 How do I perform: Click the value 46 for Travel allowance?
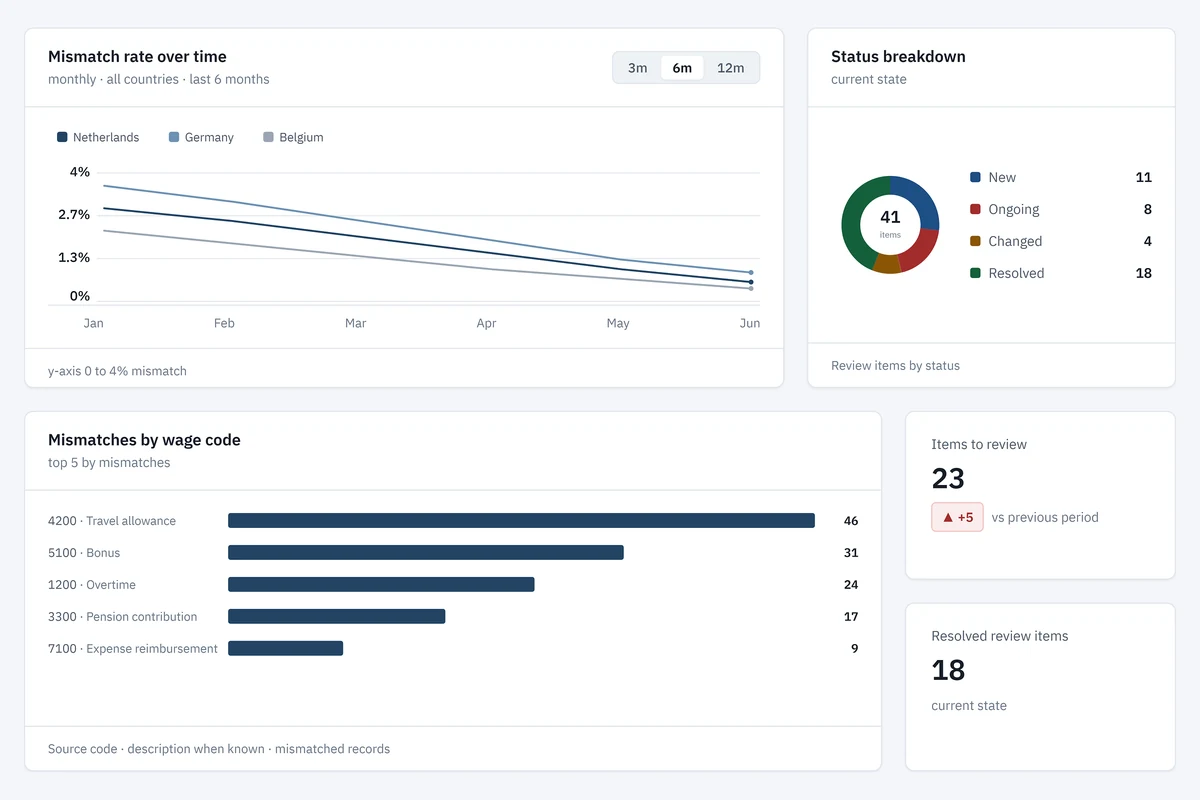(851, 520)
